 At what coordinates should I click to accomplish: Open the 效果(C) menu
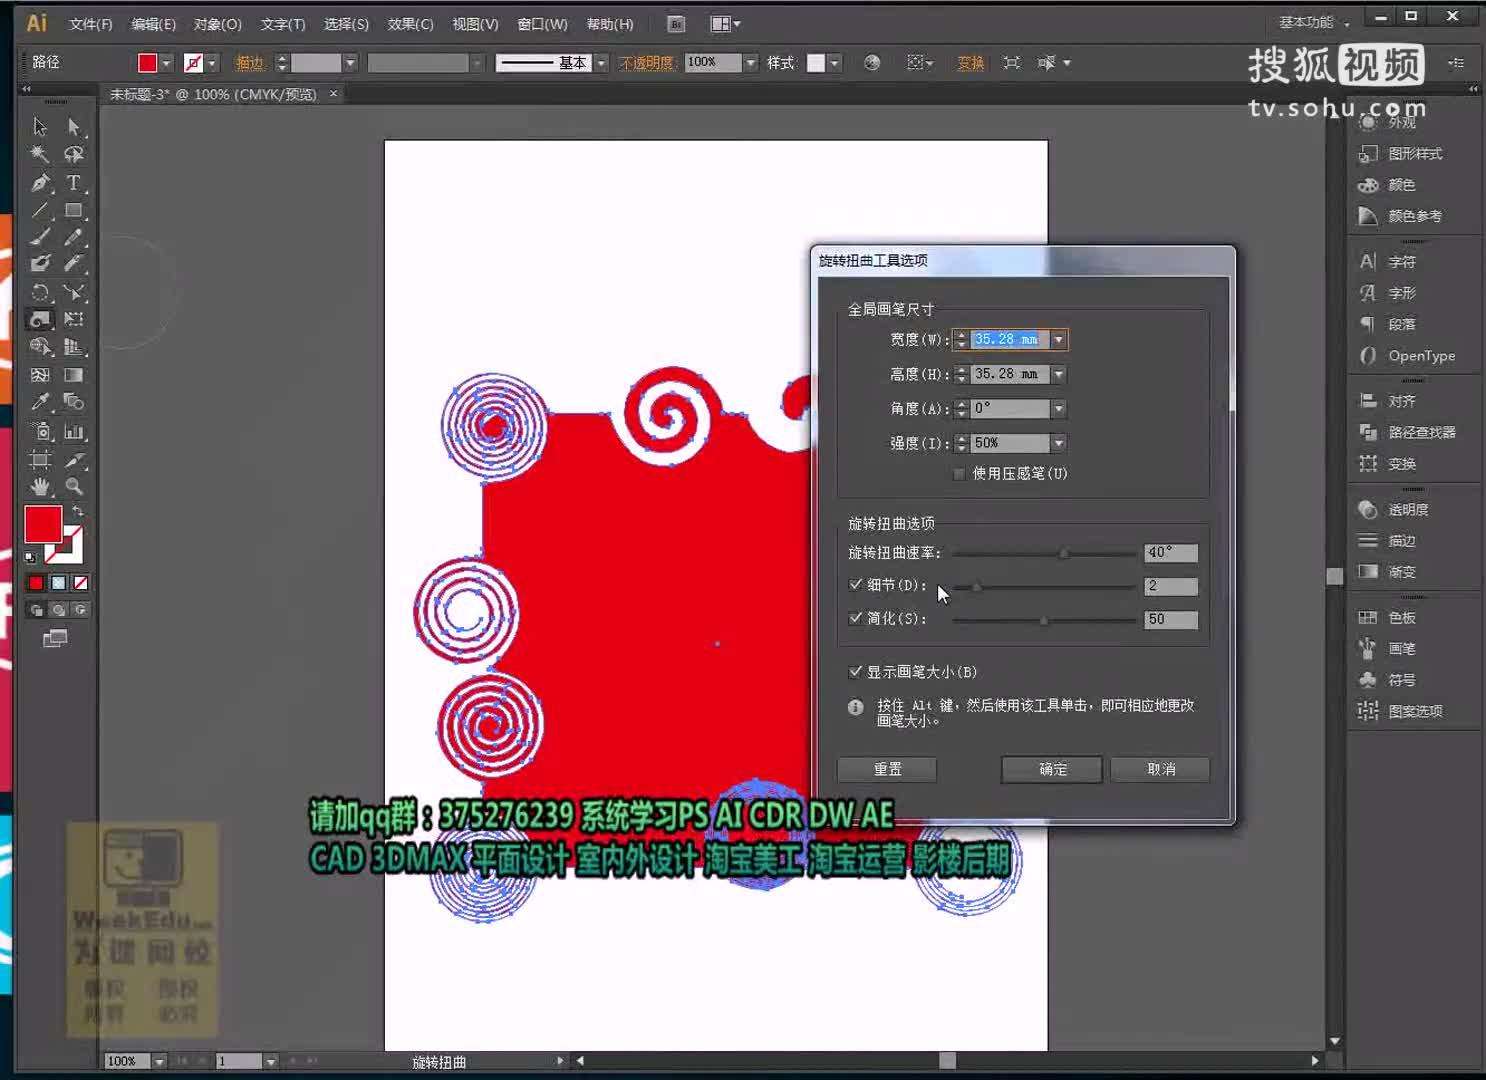[410, 24]
